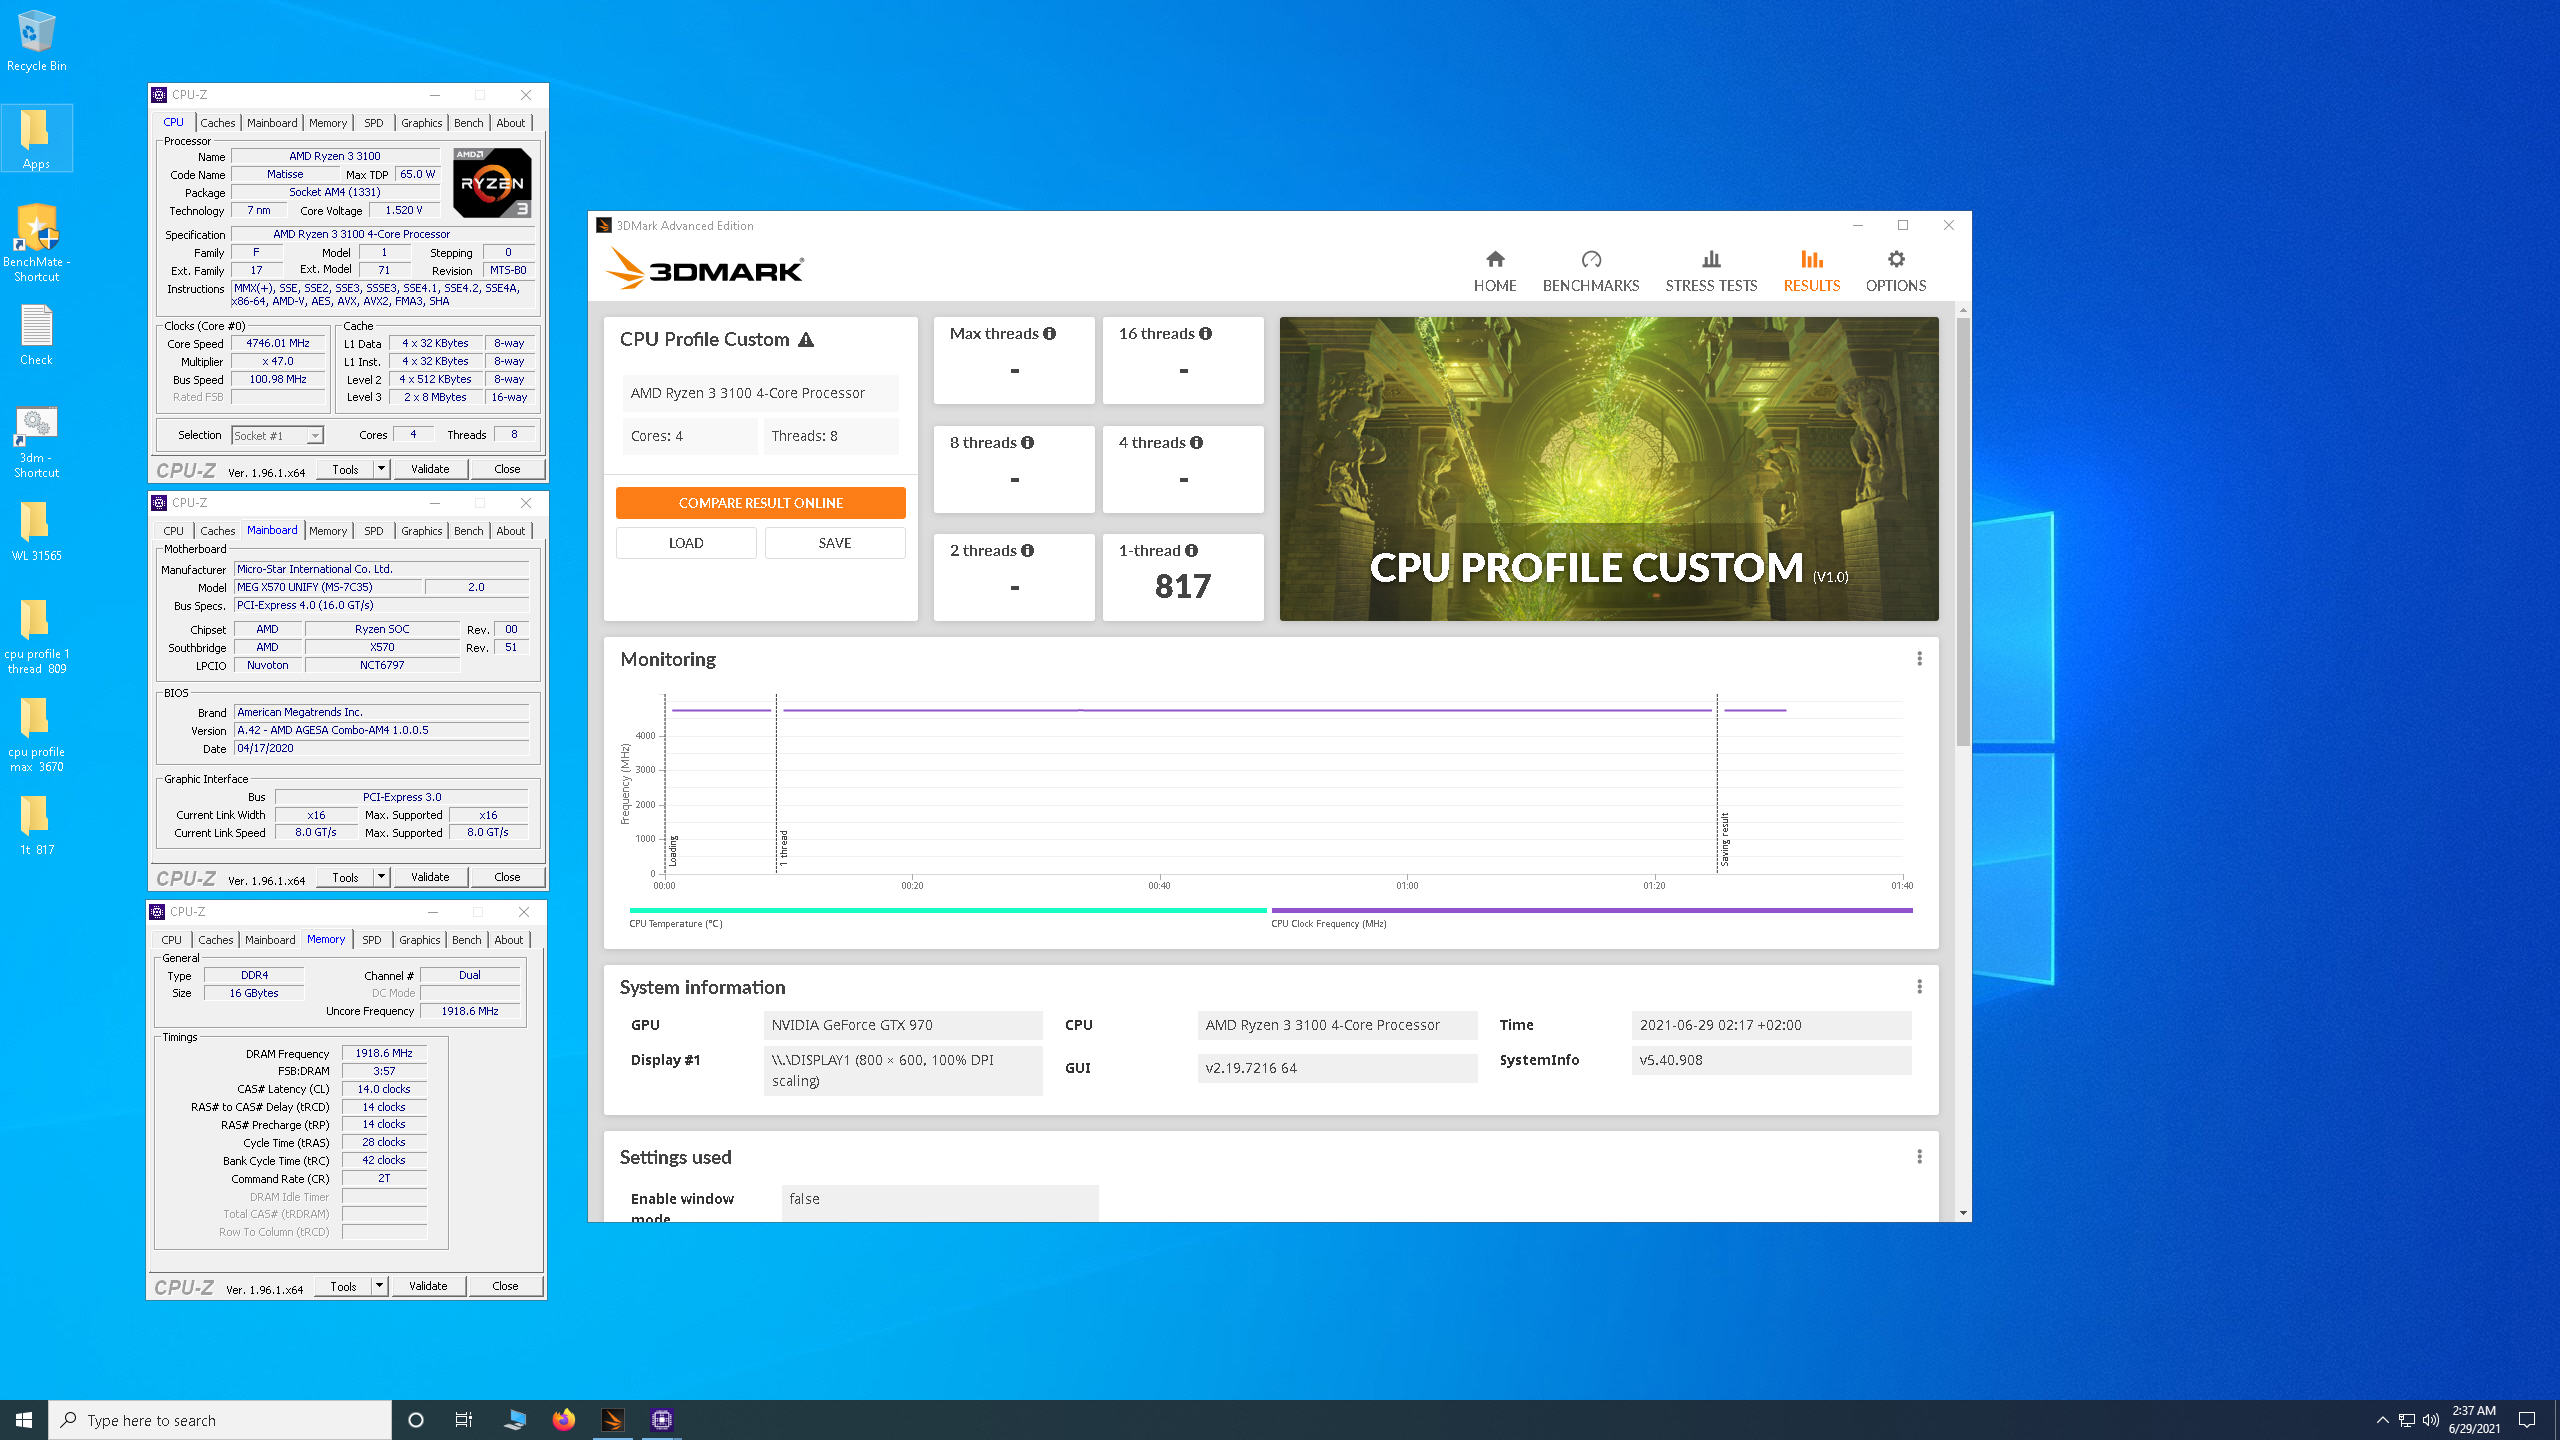Open the Recycle Bin desktop icon
Image resolution: width=2560 pixels, height=1440 pixels.
[36, 41]
